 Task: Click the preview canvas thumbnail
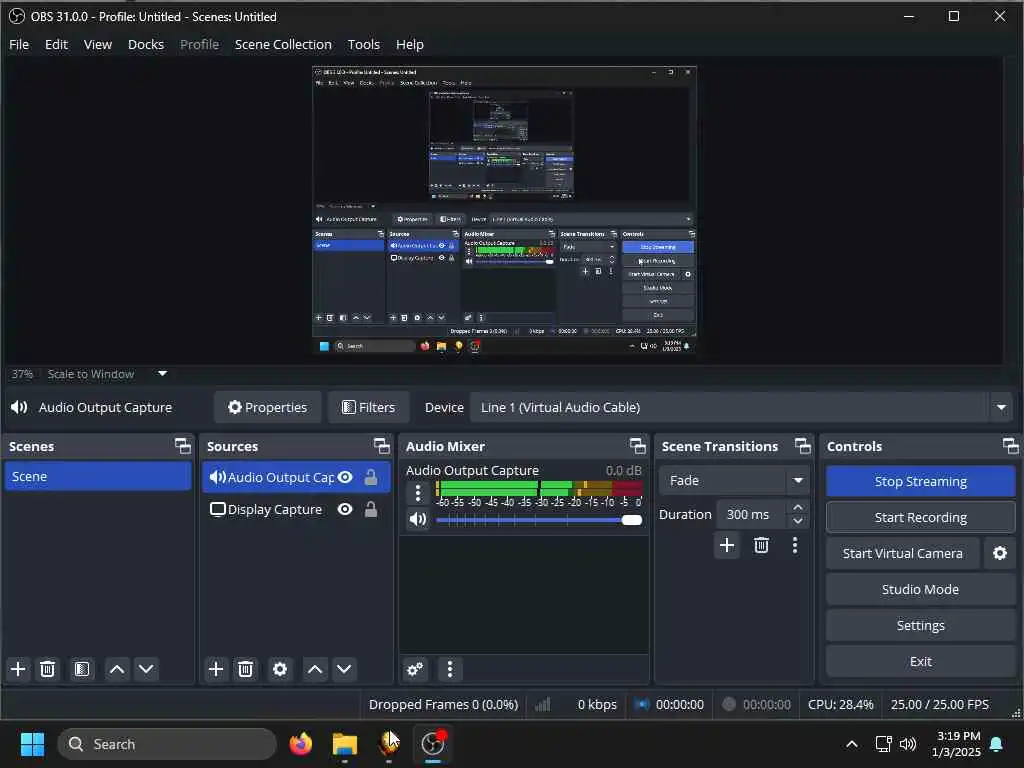[504, 210]
